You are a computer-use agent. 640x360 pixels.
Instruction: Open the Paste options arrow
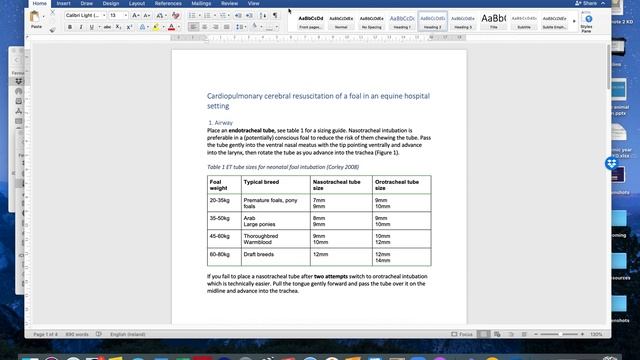[43, 17]
